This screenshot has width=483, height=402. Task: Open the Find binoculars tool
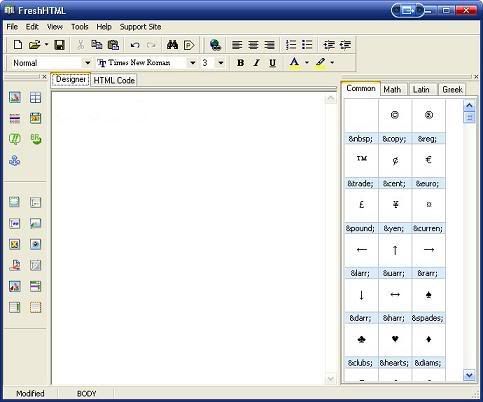[172, 45]
